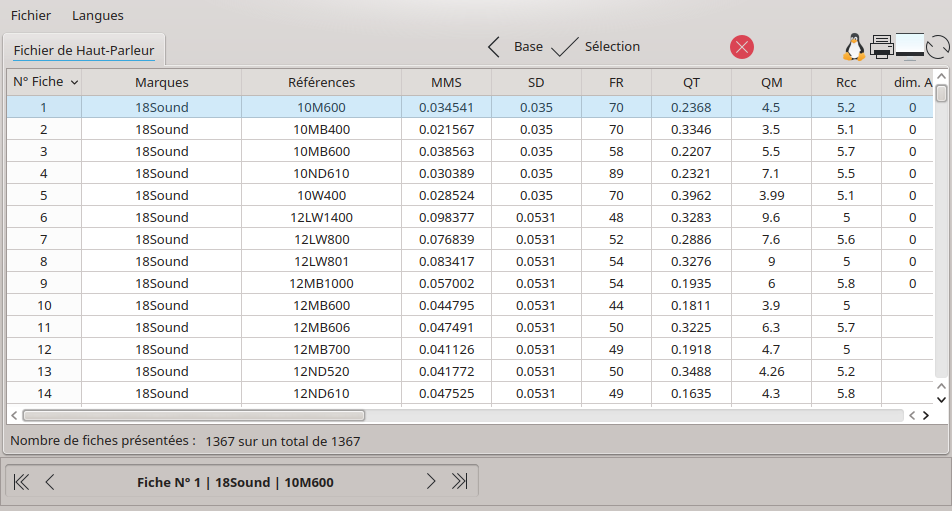Select reference cell 12LW800
The image size is (952, 511).
click(321, 239)
